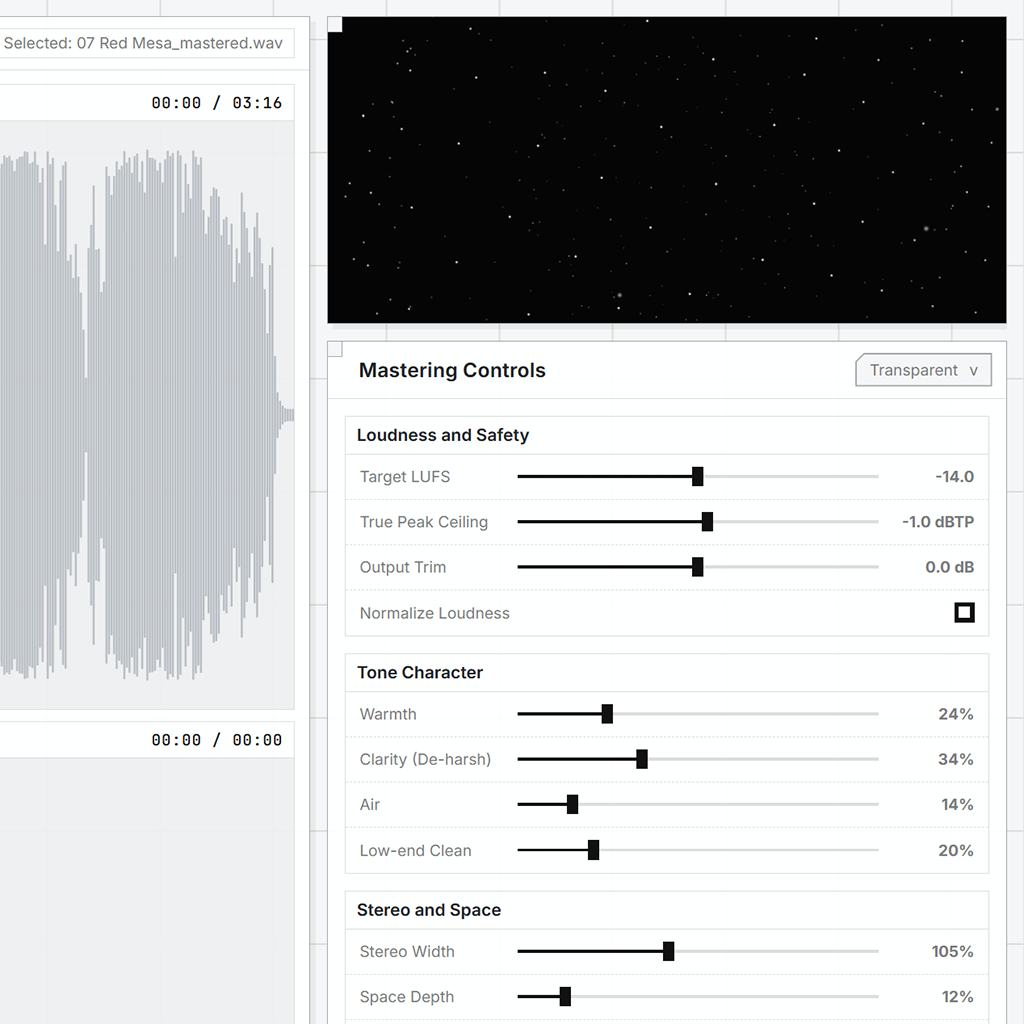Click the corner handle of Mastering Controls panel
Screen dimensions: 1024x1024
click(x=335, y=349)
